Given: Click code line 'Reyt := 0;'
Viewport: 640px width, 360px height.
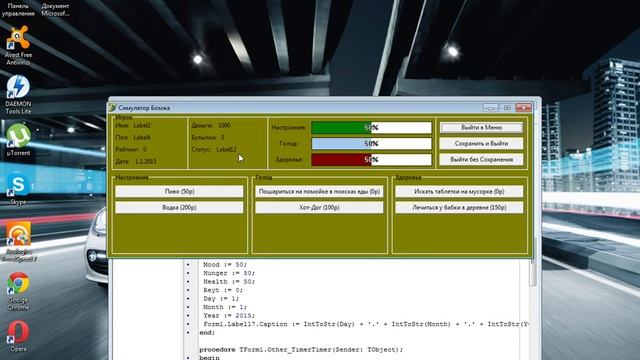Looking at the screenshot, I should coord(223,290).
